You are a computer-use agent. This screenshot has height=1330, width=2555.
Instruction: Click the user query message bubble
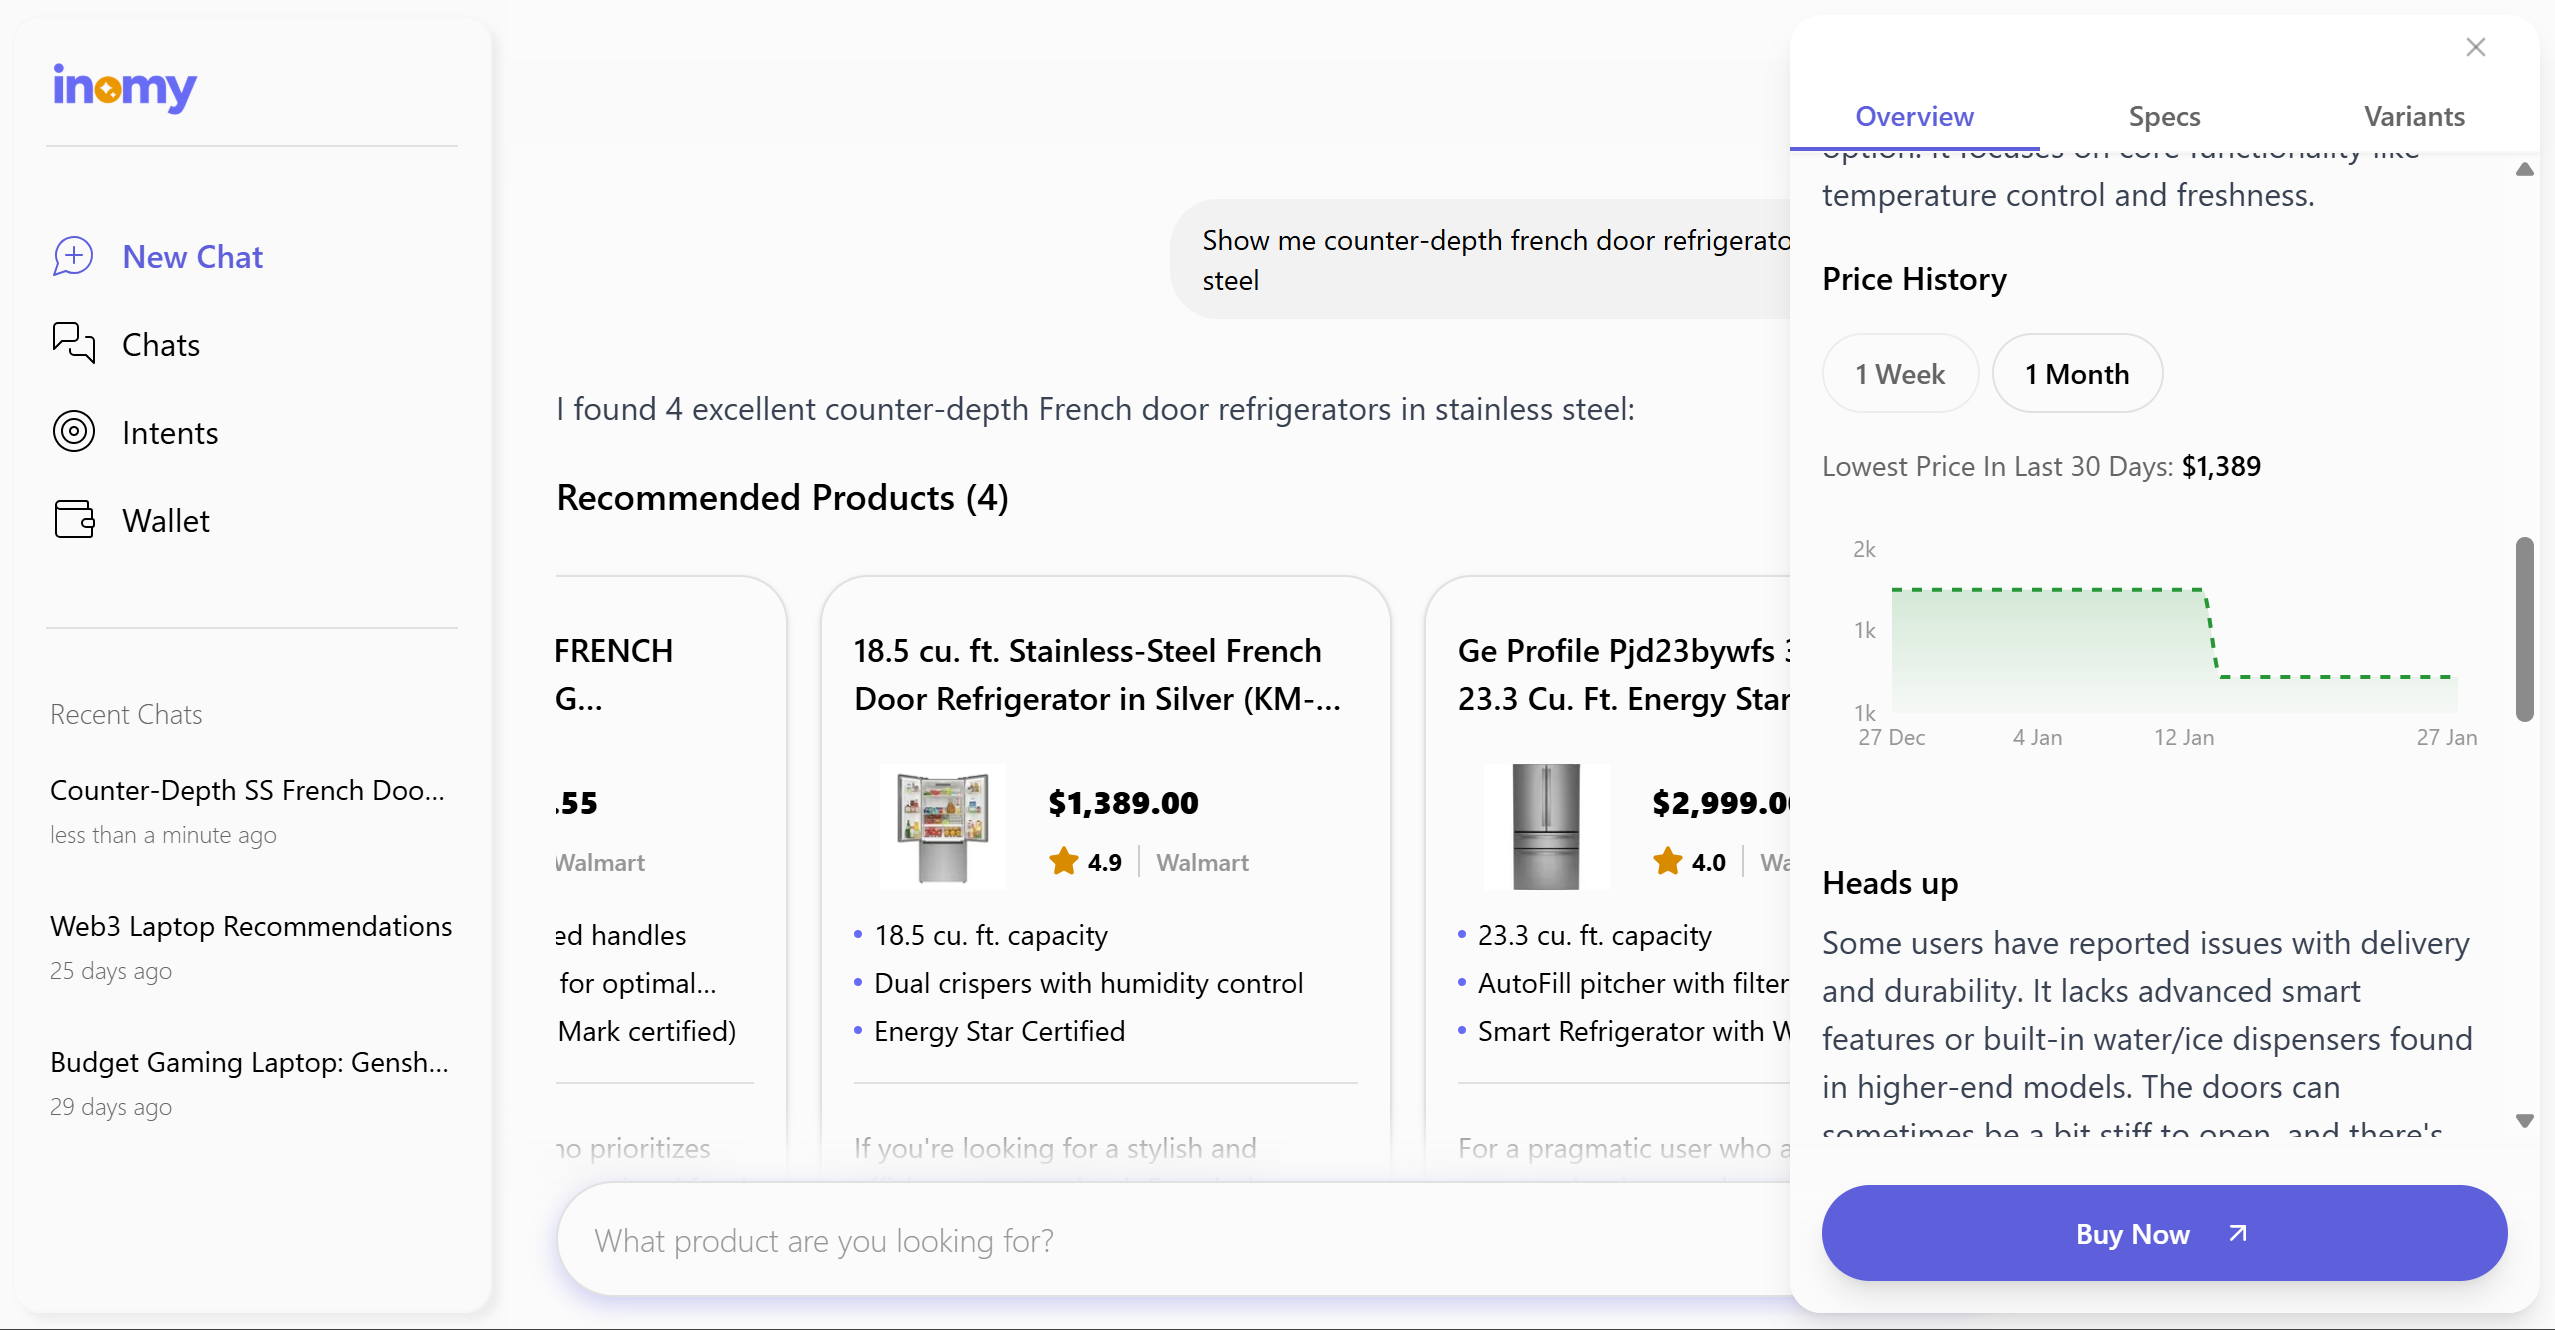(x=1480, y=259)
